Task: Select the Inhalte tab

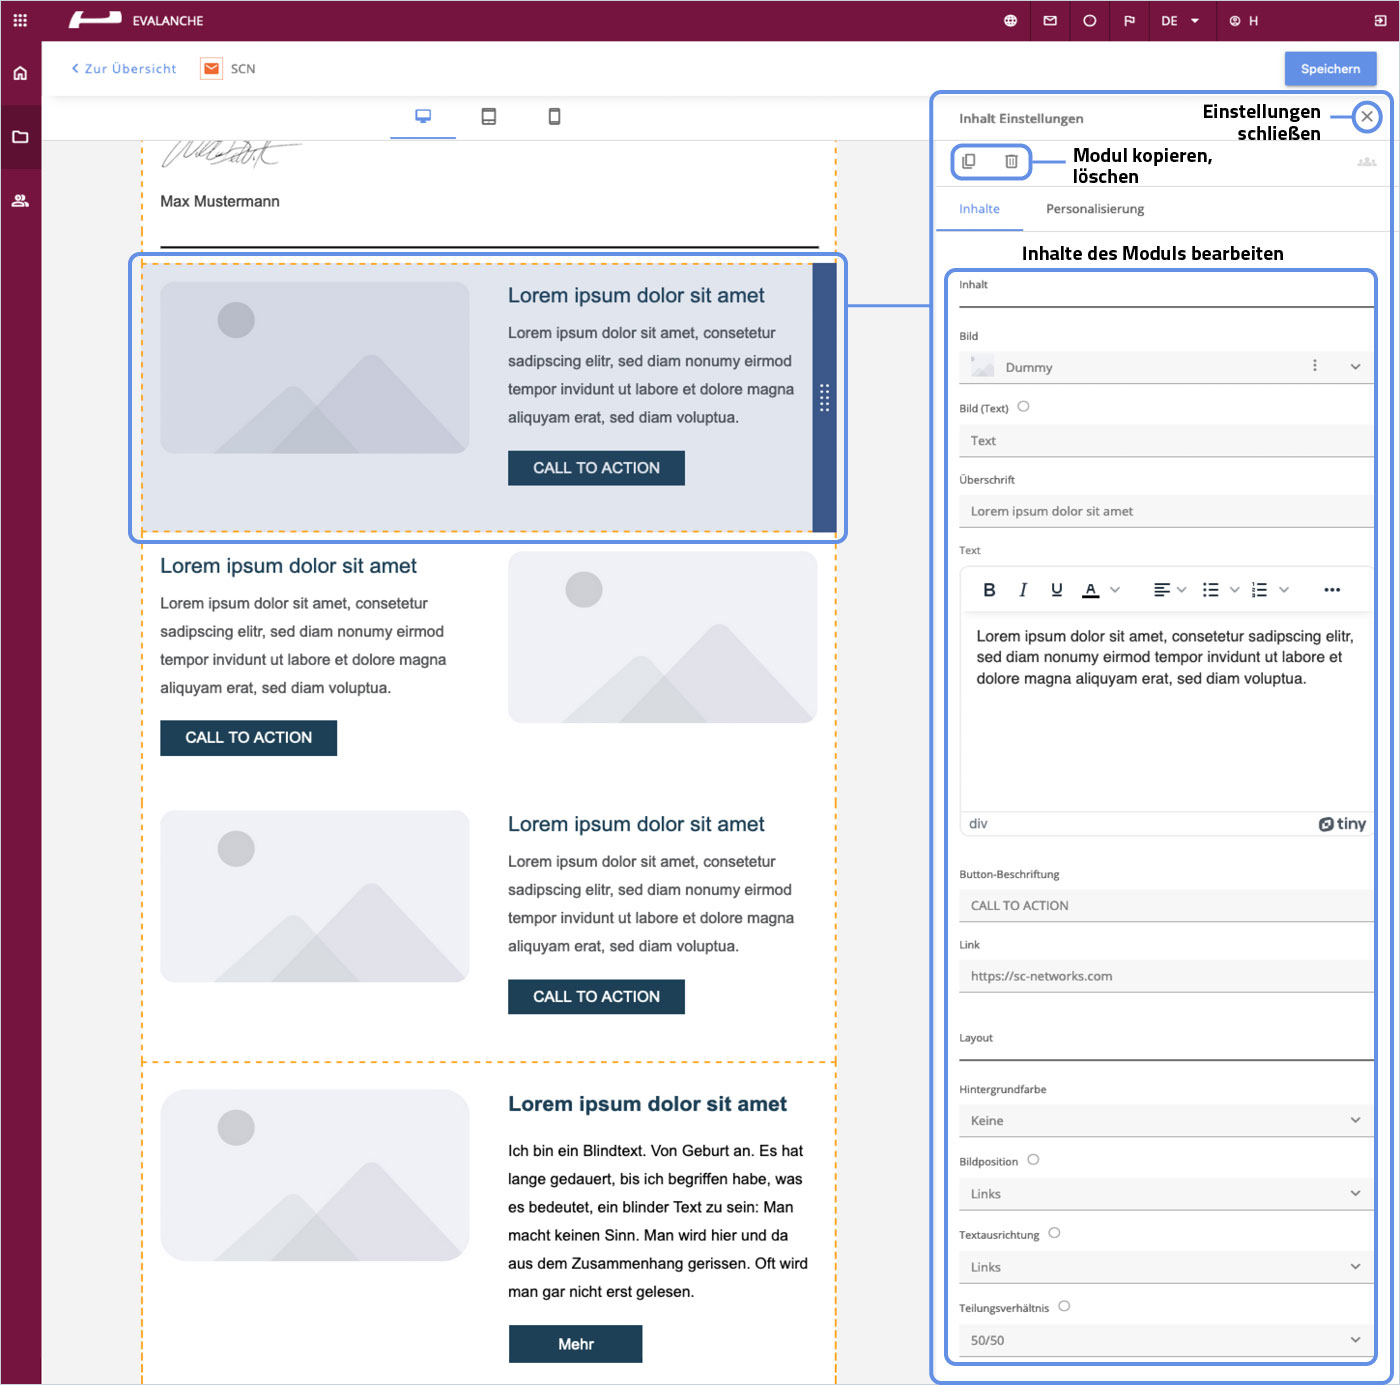Action: (x=979, y=209)
